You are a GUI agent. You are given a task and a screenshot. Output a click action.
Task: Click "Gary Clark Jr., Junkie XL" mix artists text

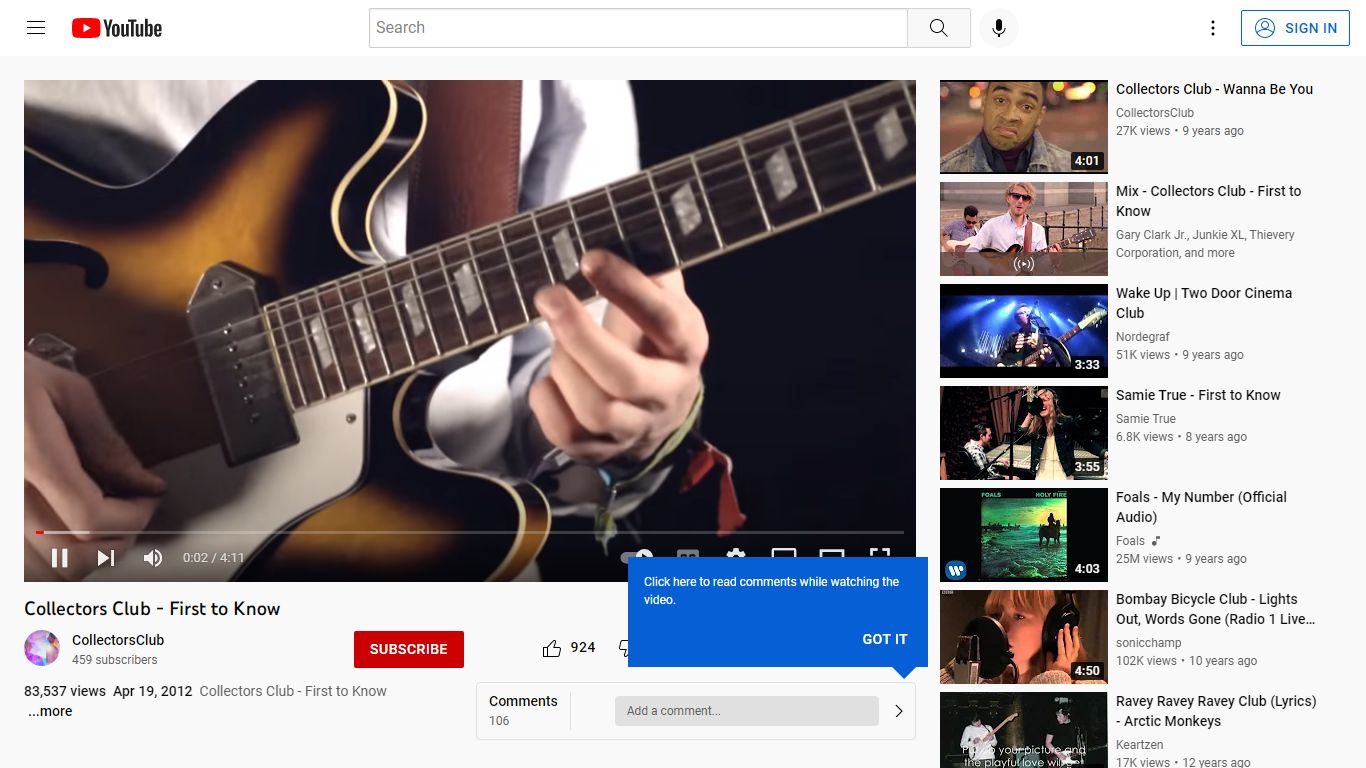pos(1205,244)
